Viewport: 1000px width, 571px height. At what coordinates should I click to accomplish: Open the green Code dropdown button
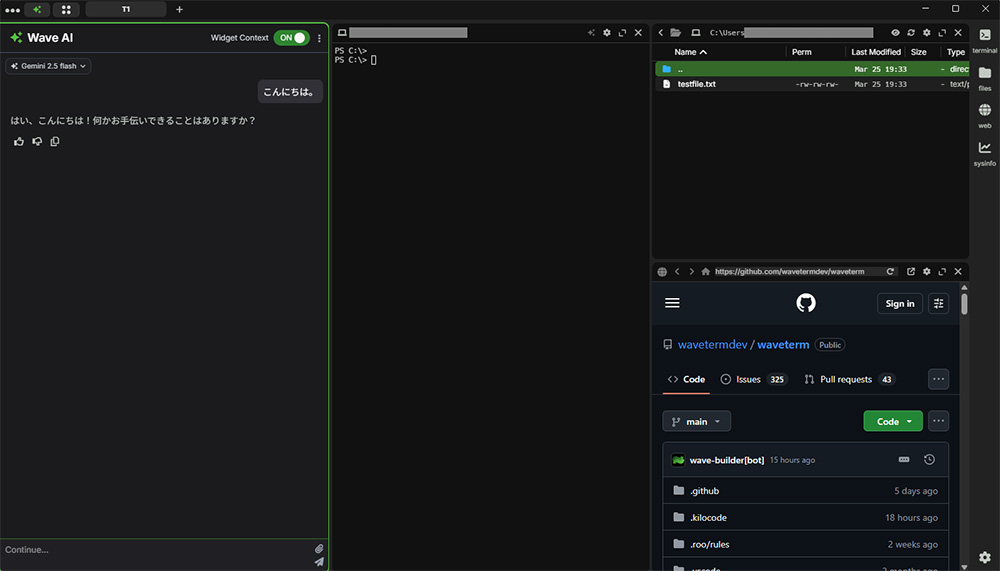pos(892,421)
